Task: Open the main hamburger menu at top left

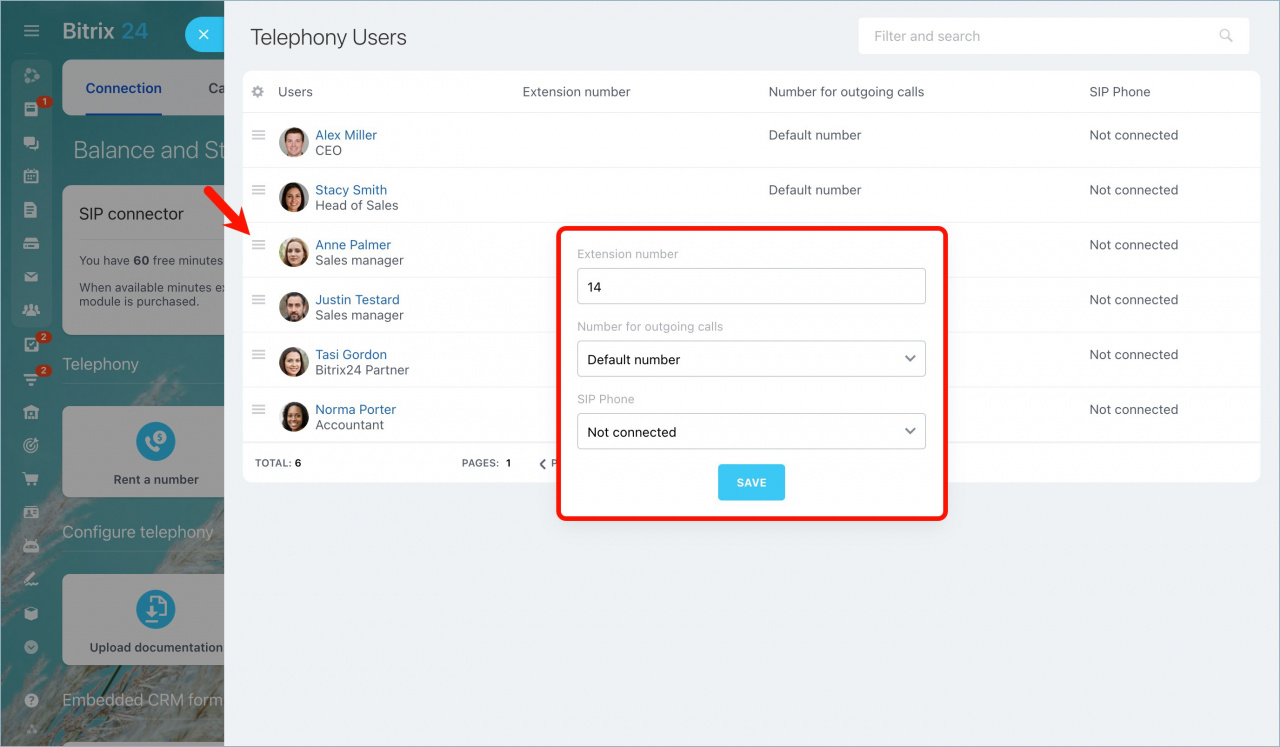Action: pos(31,31)
